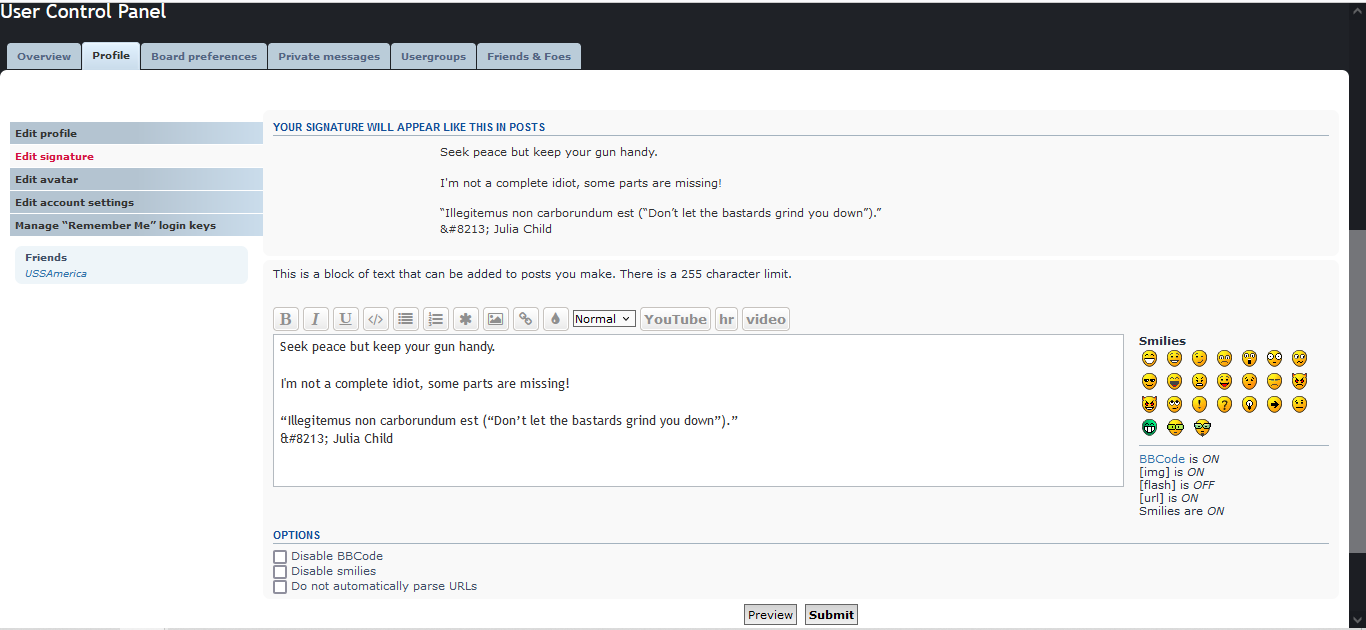Image resolution: width=1366 pixels, height=630 pixels.
Task: Insert the rolling eyes smiley
Action: click(x=1174, y=404)
